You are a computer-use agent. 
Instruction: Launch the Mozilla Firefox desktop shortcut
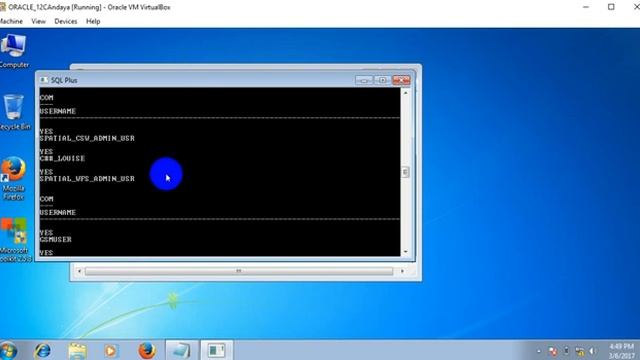click(x=13, y=178)
